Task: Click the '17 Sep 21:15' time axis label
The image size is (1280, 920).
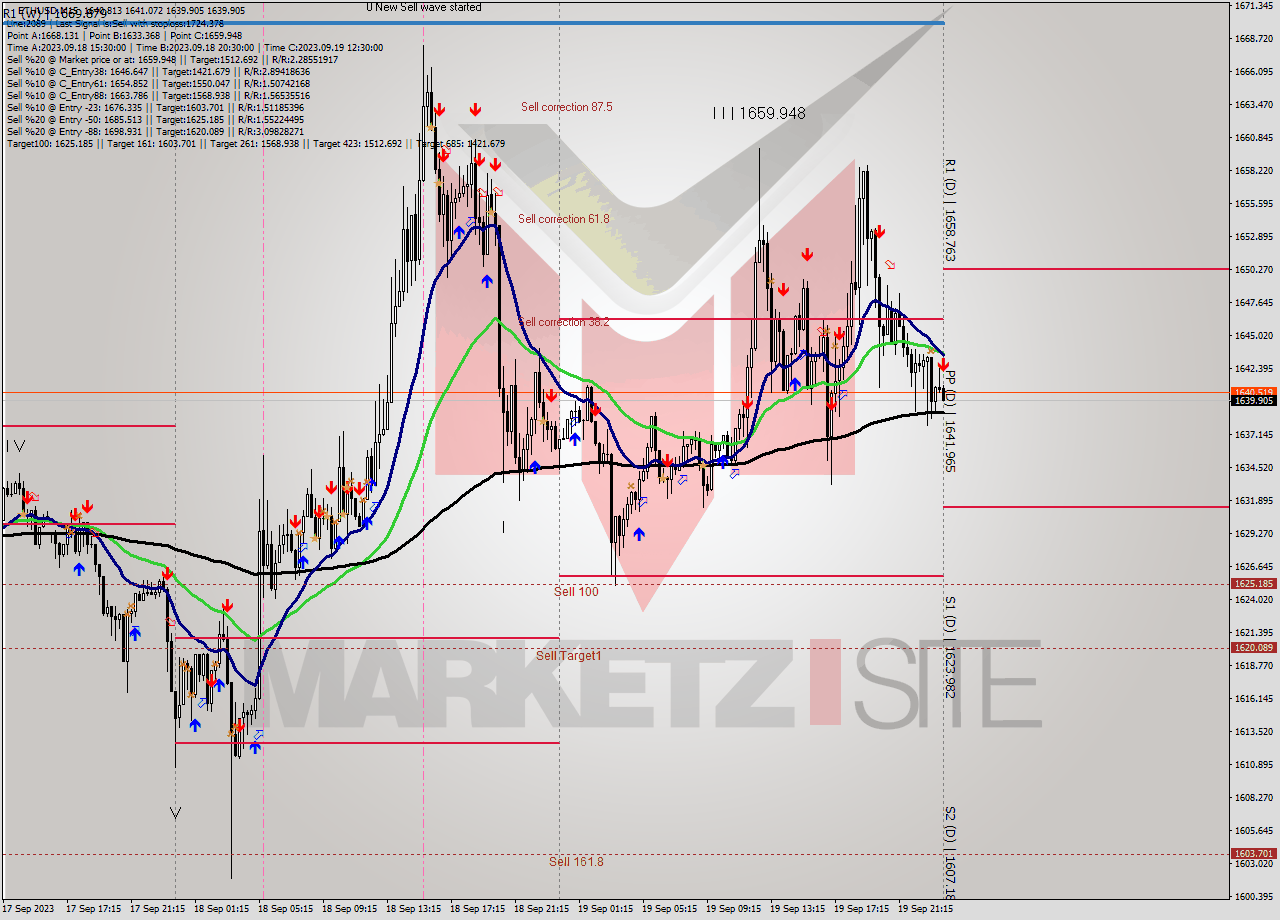Action: tap(157, 910)
